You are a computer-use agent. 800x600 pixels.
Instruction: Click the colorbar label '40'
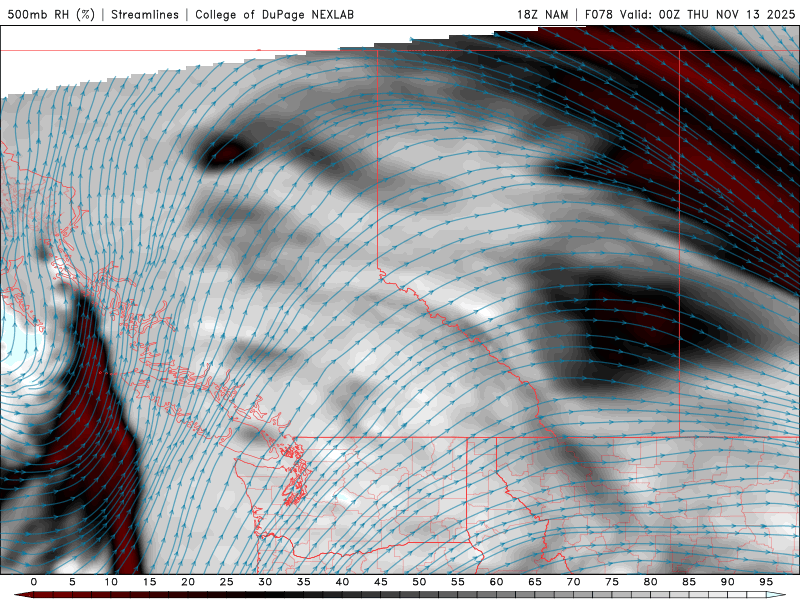coord(342,582)
